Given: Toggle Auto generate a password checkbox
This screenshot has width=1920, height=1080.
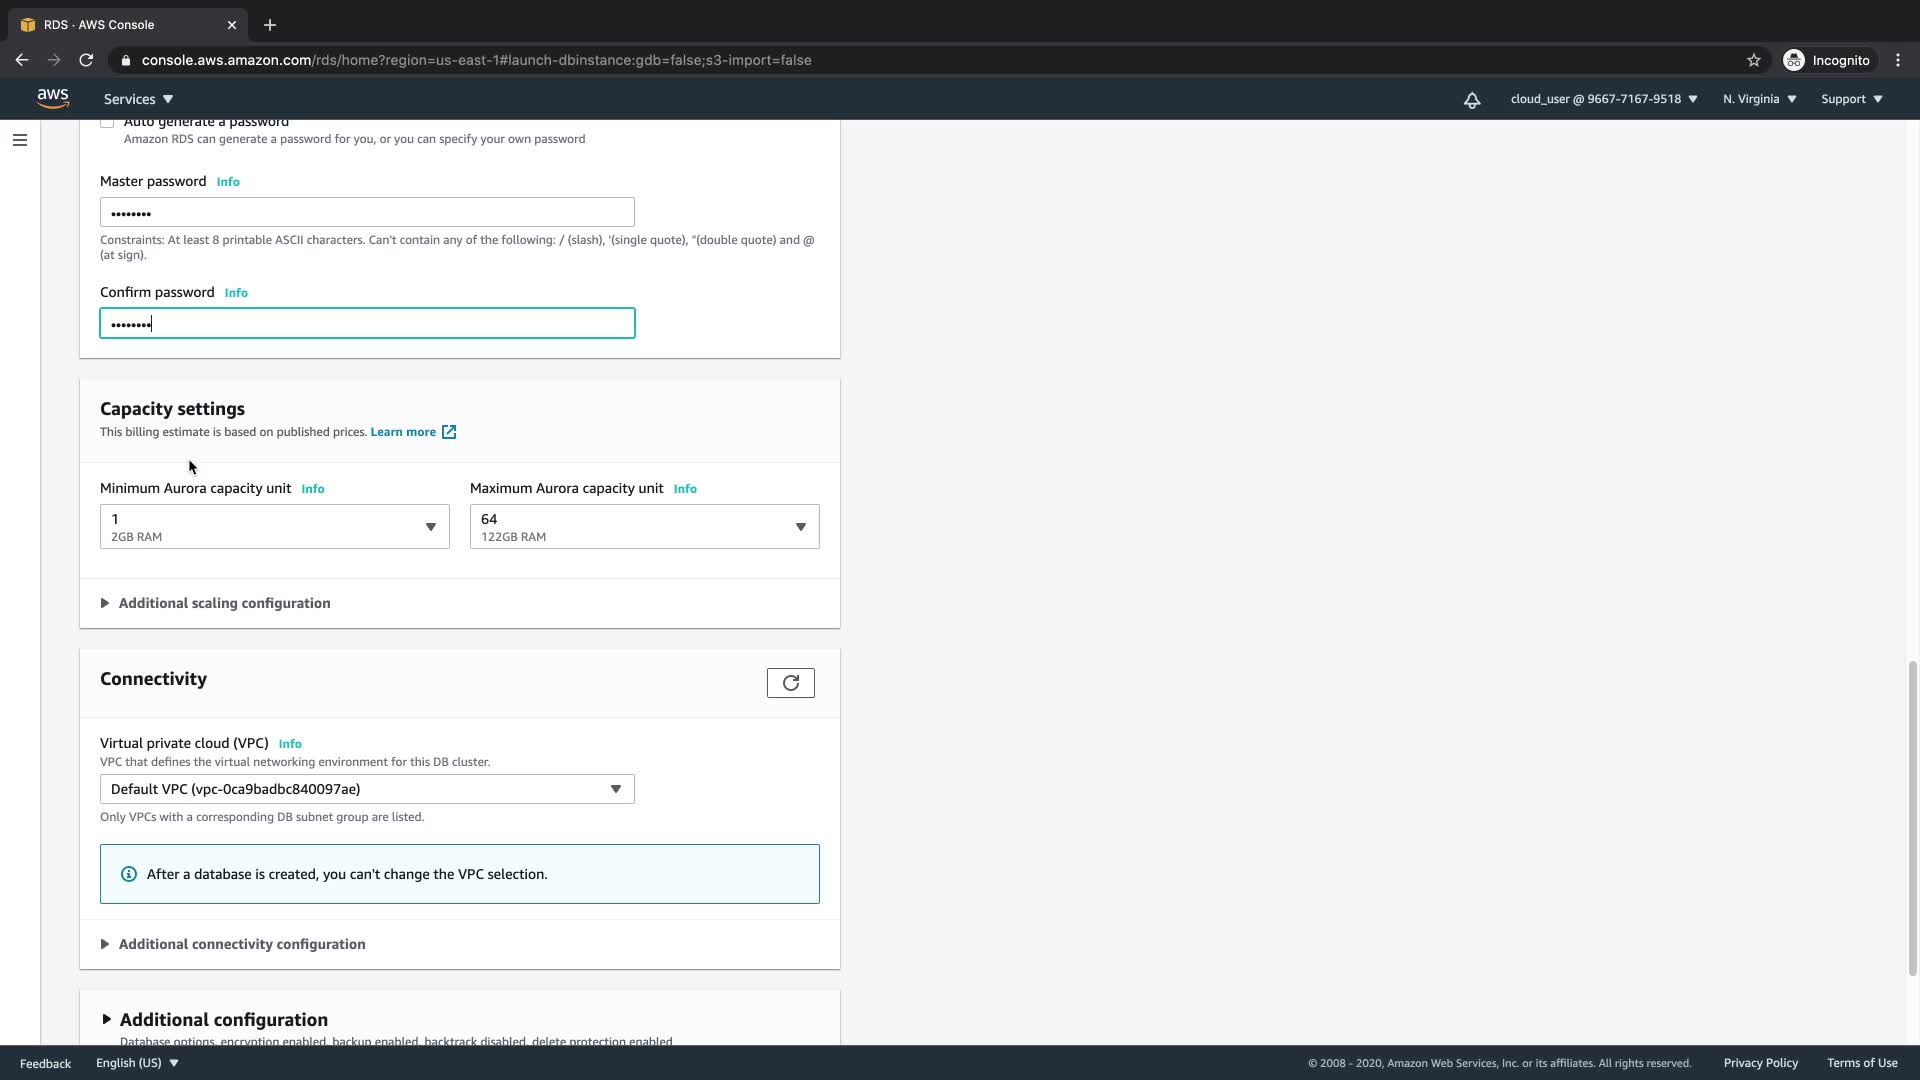Looking at the screenshot, I should [x=107, y=122].
